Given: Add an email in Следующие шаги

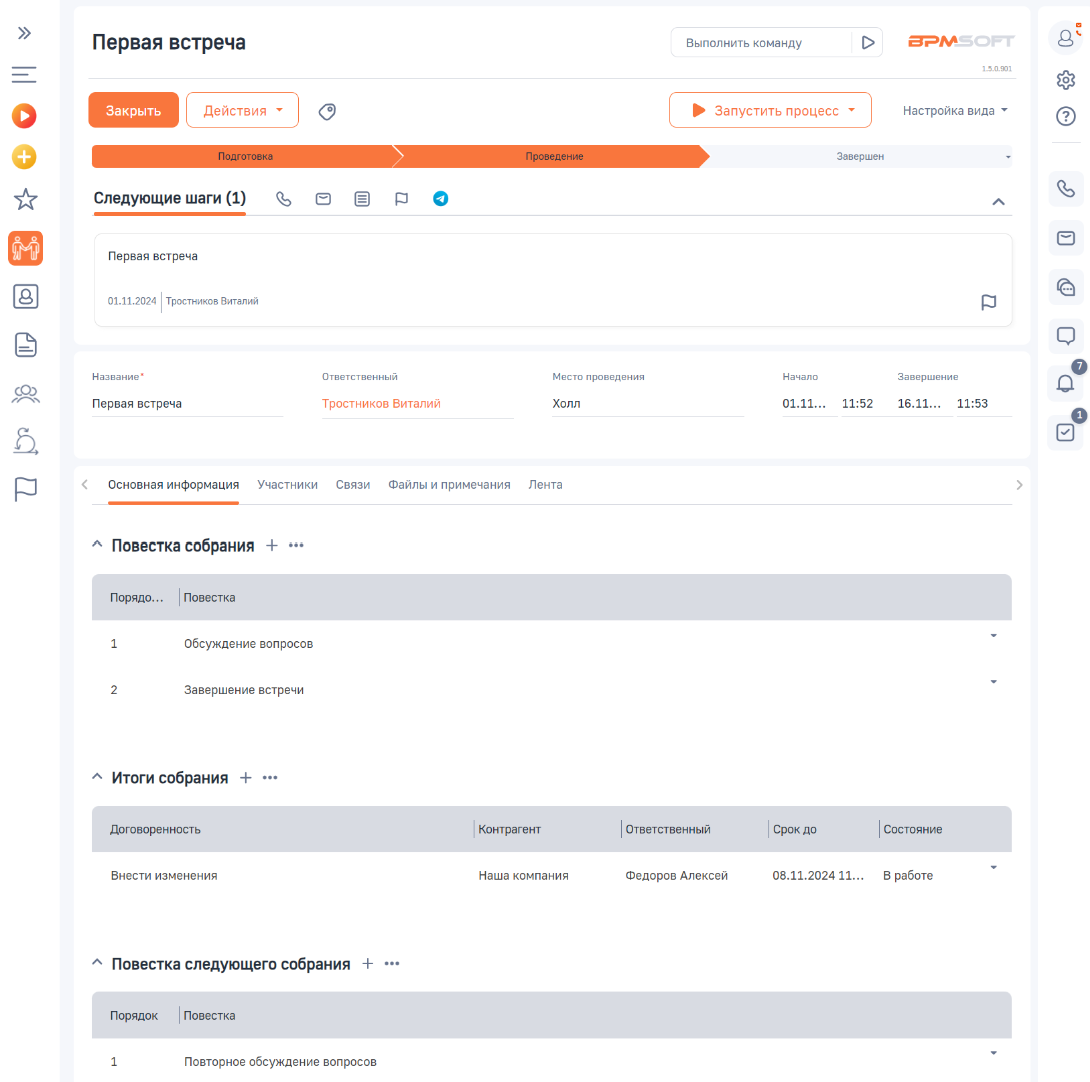Looking at the screenshot, I should point(323,199).
